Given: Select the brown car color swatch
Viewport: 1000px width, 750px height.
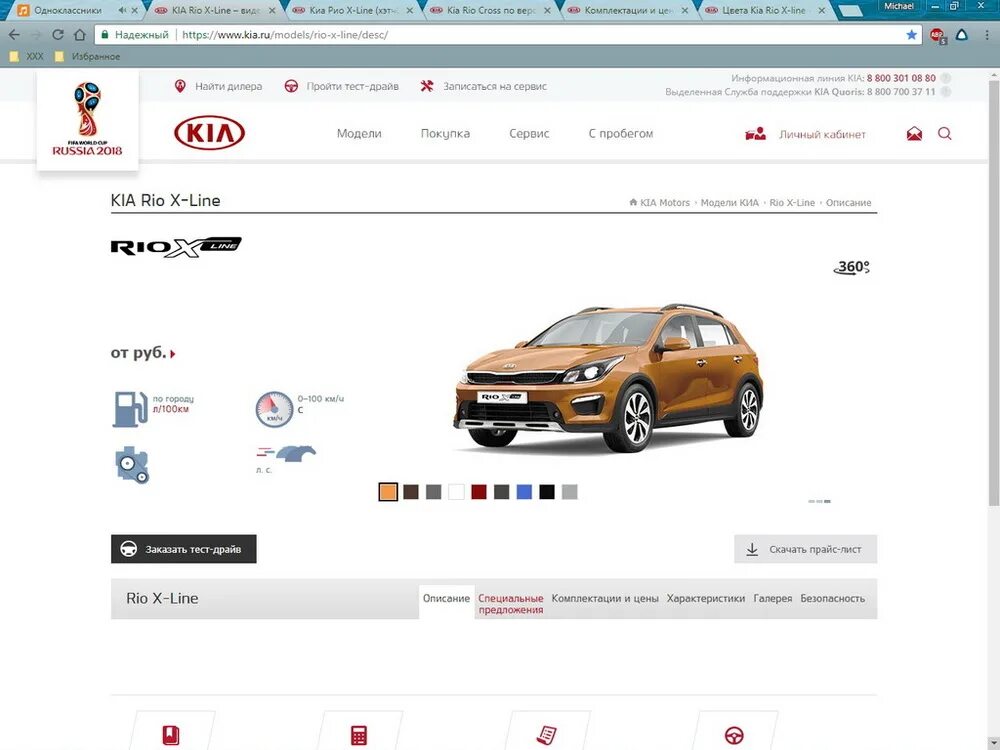Looking at the screenshot, I should pyautogui.click(x=411, y=492).
